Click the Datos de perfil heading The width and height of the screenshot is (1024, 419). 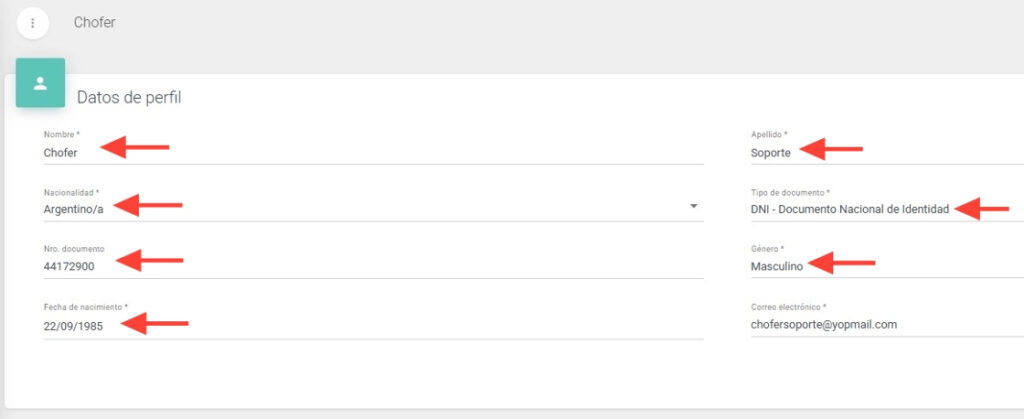coord(129,98)
